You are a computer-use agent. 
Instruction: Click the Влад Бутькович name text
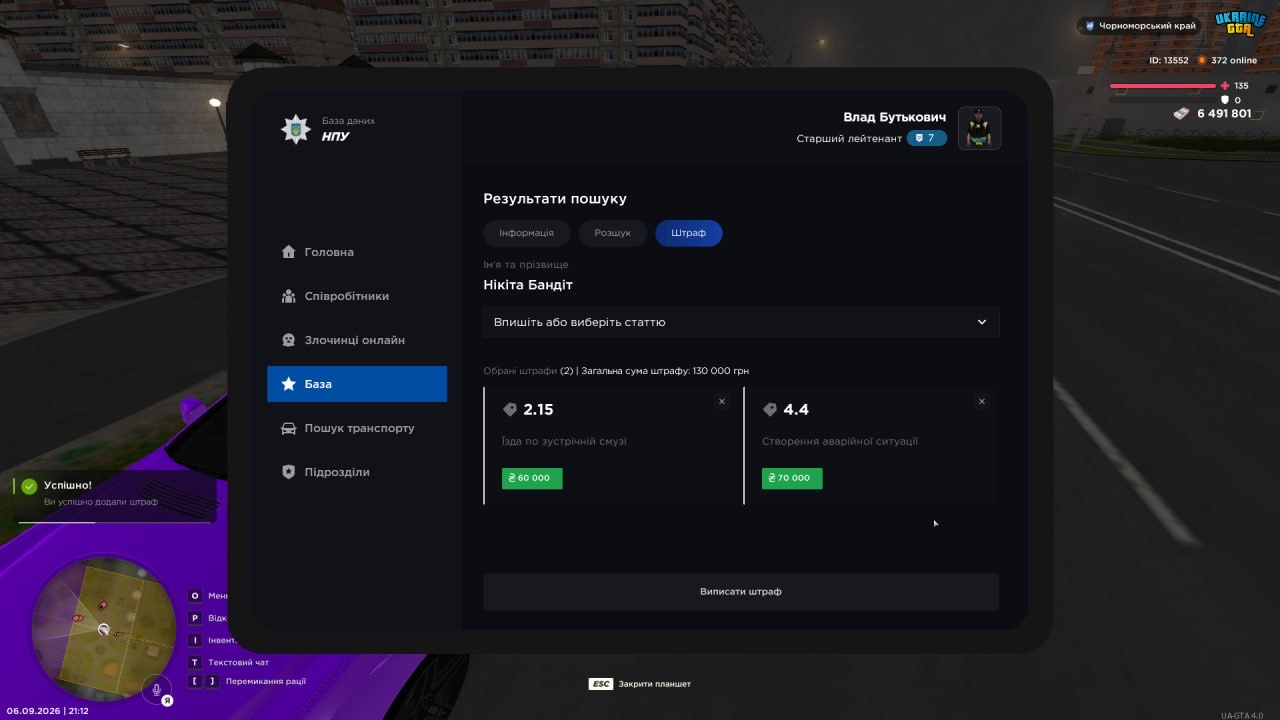click(894, 117)
